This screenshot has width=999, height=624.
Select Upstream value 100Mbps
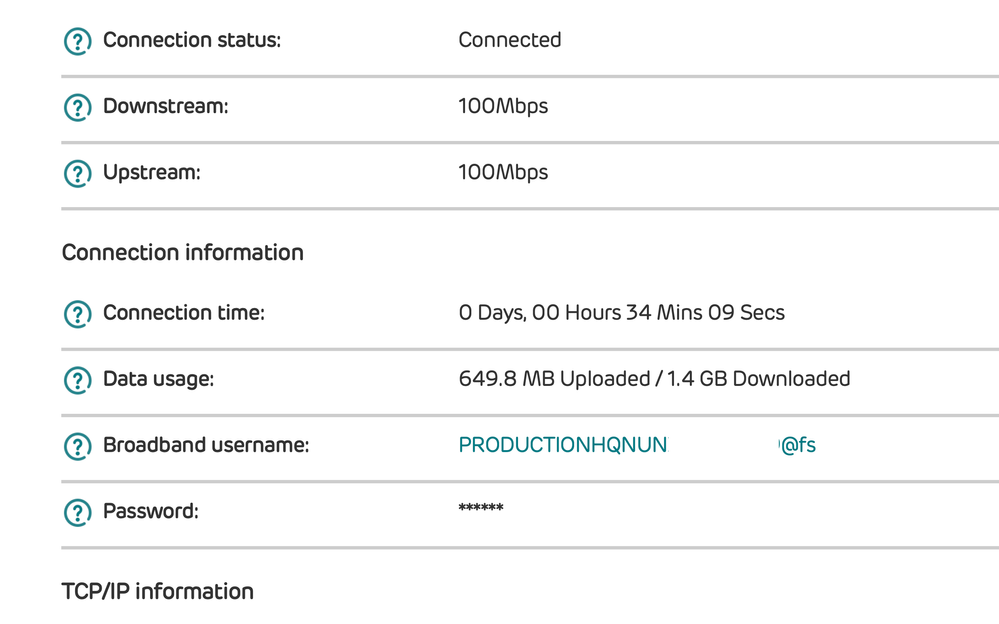click(x=503, y=173)
